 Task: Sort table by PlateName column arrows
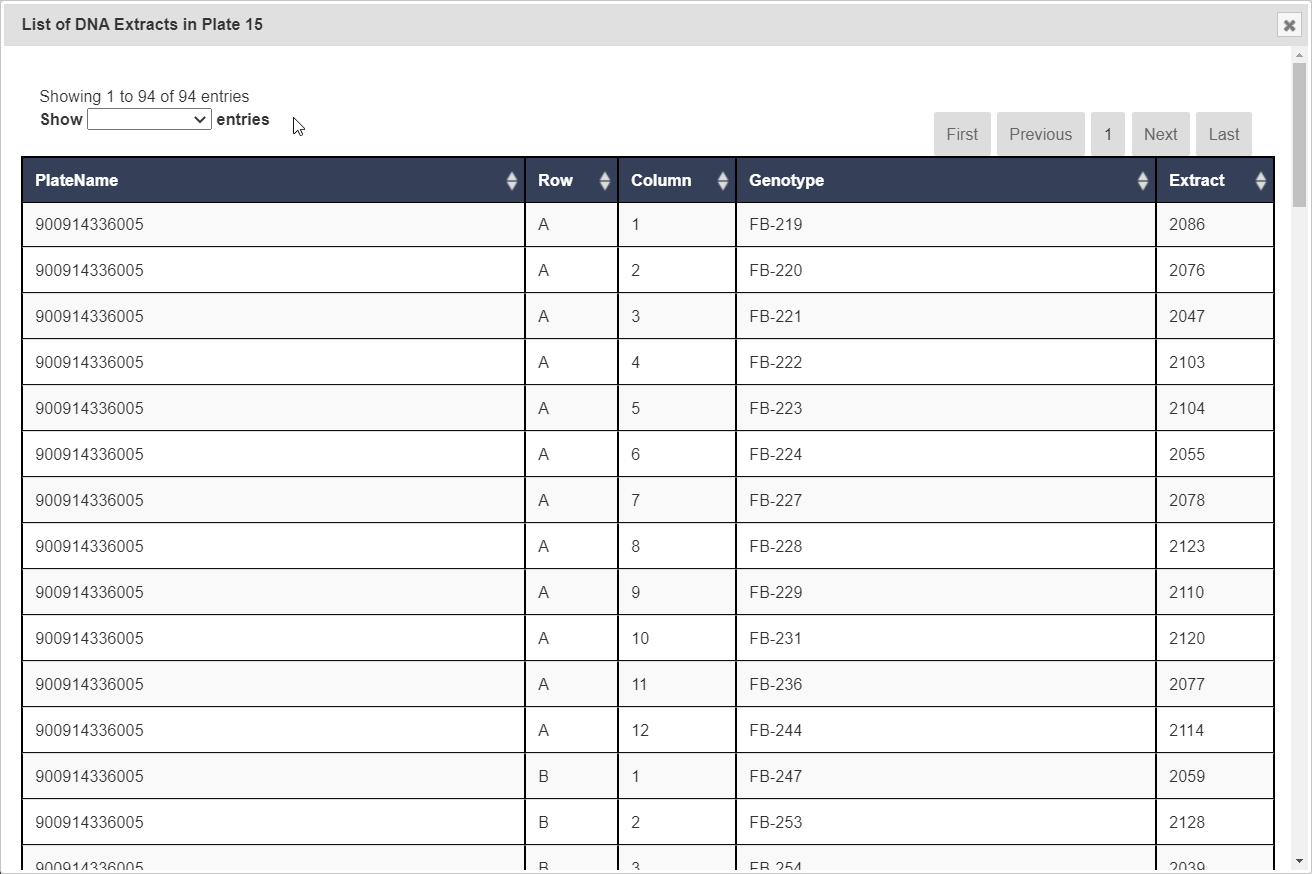tap(511, 181)
